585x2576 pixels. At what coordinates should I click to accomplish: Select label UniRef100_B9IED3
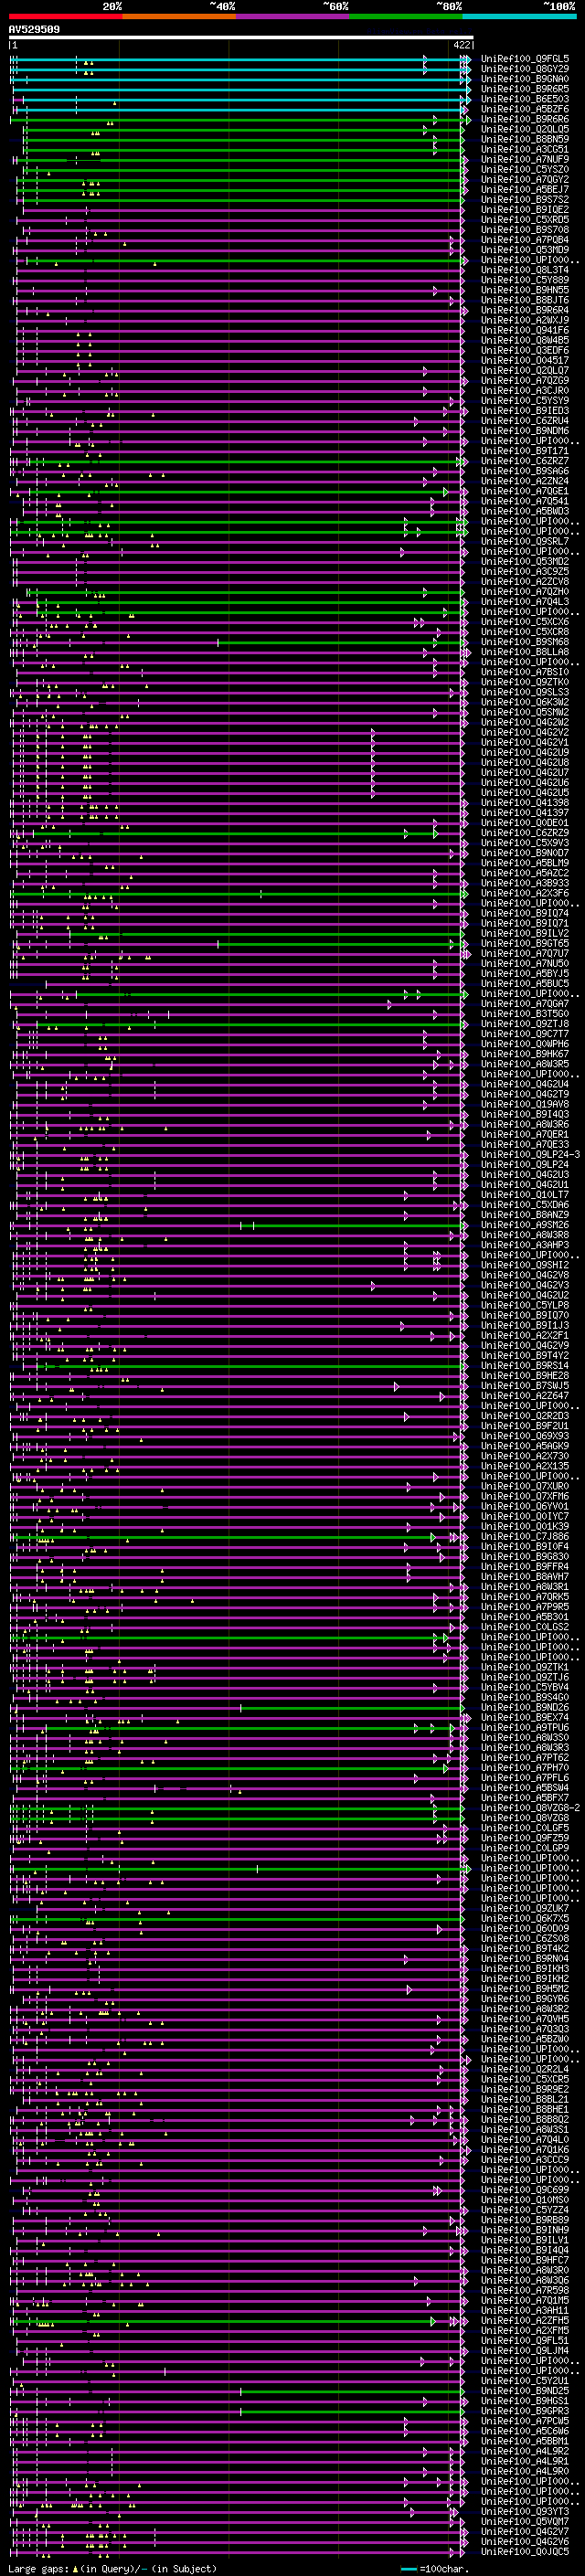pos(525,410)
